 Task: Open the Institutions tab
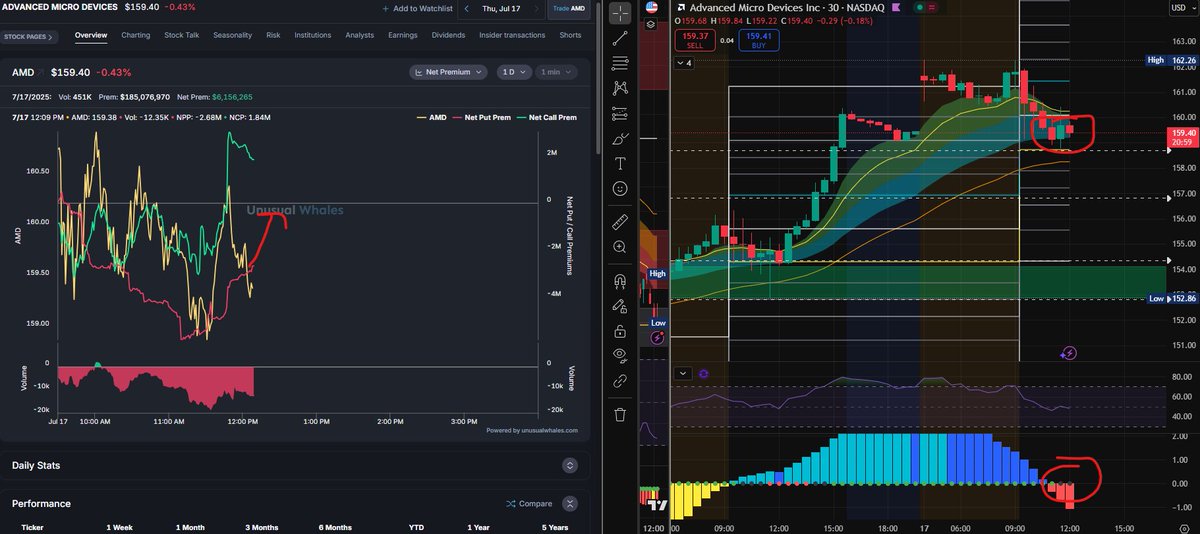(312, 35)
